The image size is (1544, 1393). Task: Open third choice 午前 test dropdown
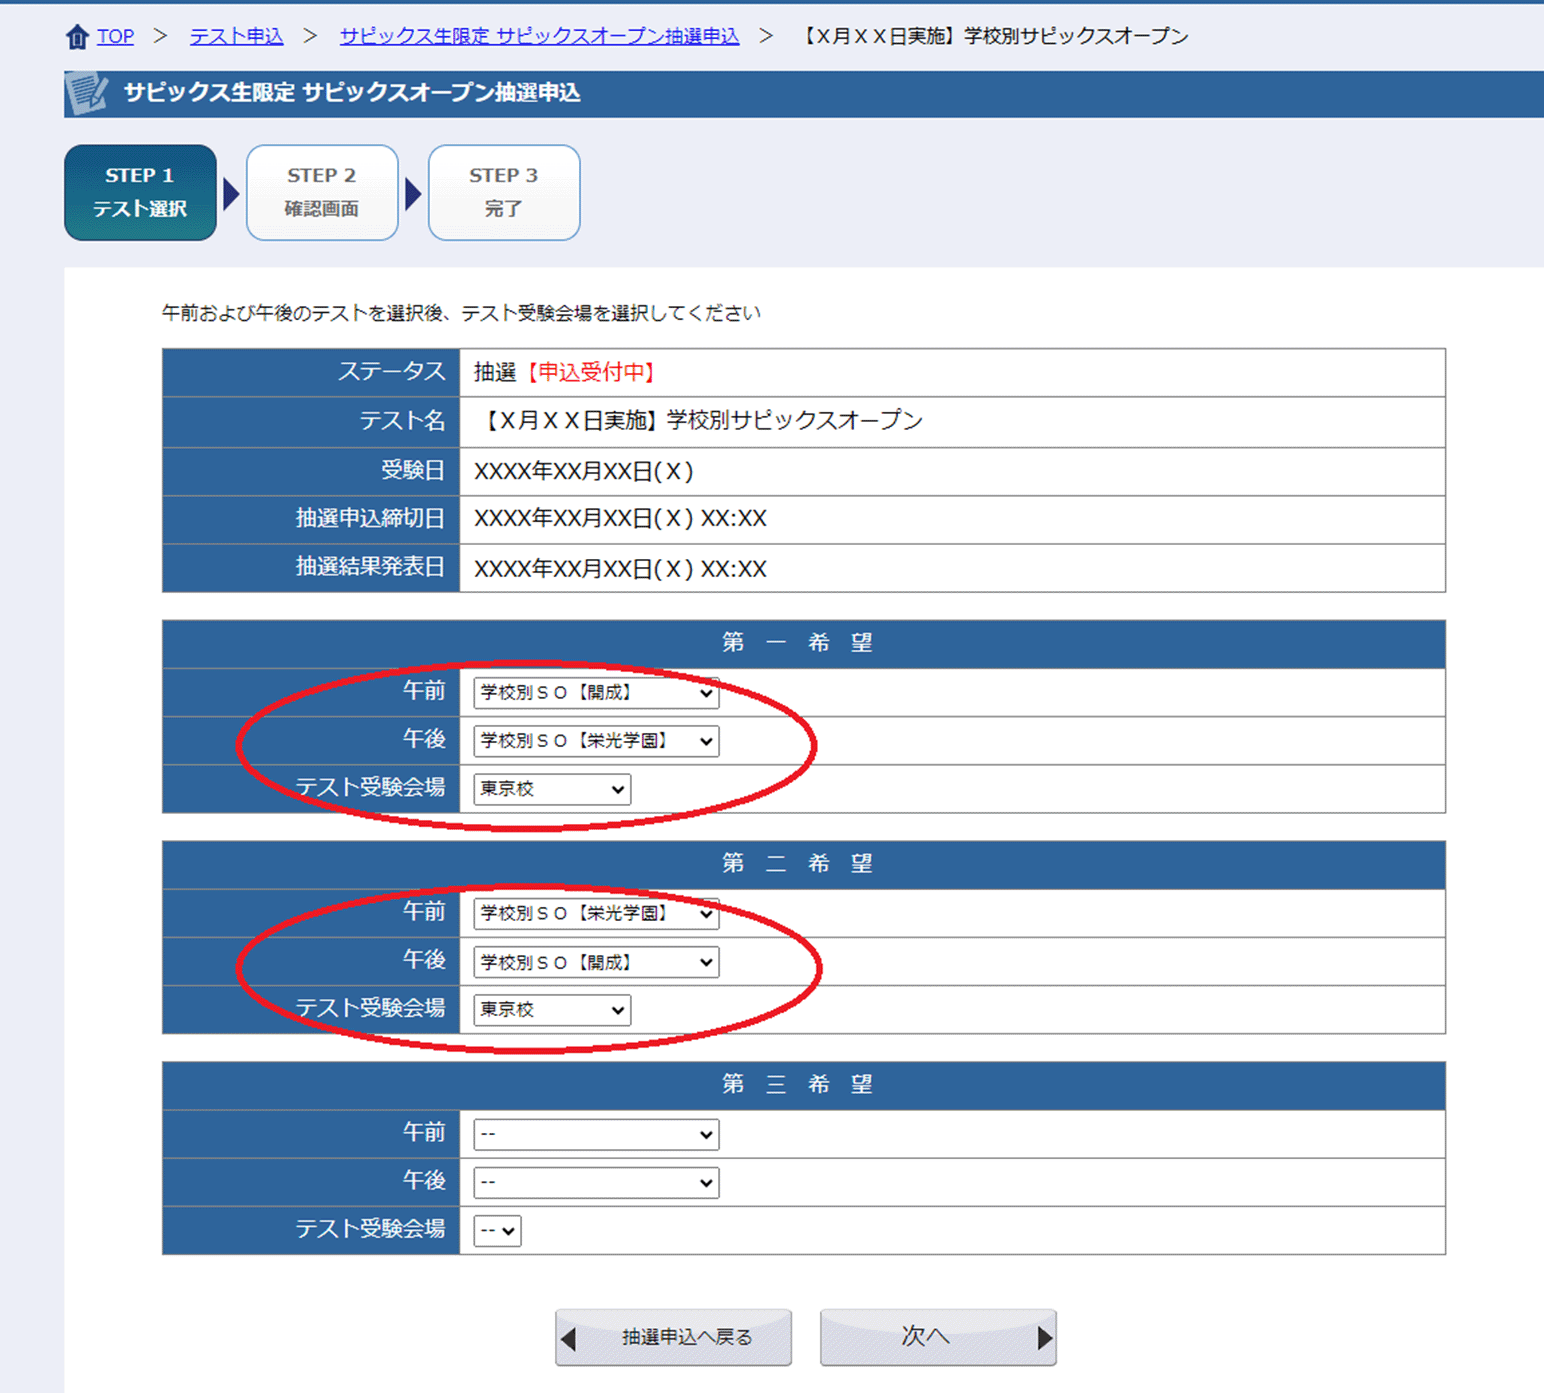(x=596, y=1134)
